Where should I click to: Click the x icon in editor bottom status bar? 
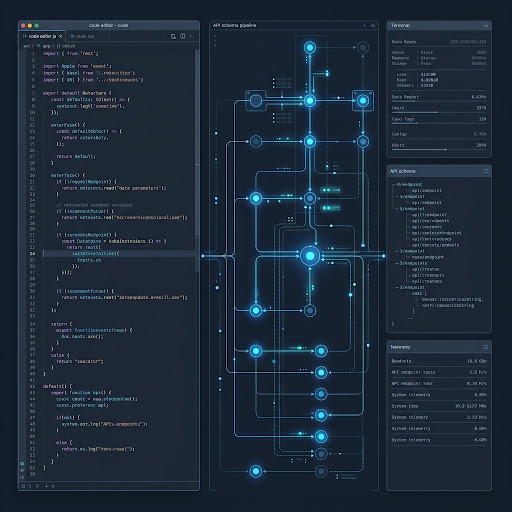coord(53,486)
